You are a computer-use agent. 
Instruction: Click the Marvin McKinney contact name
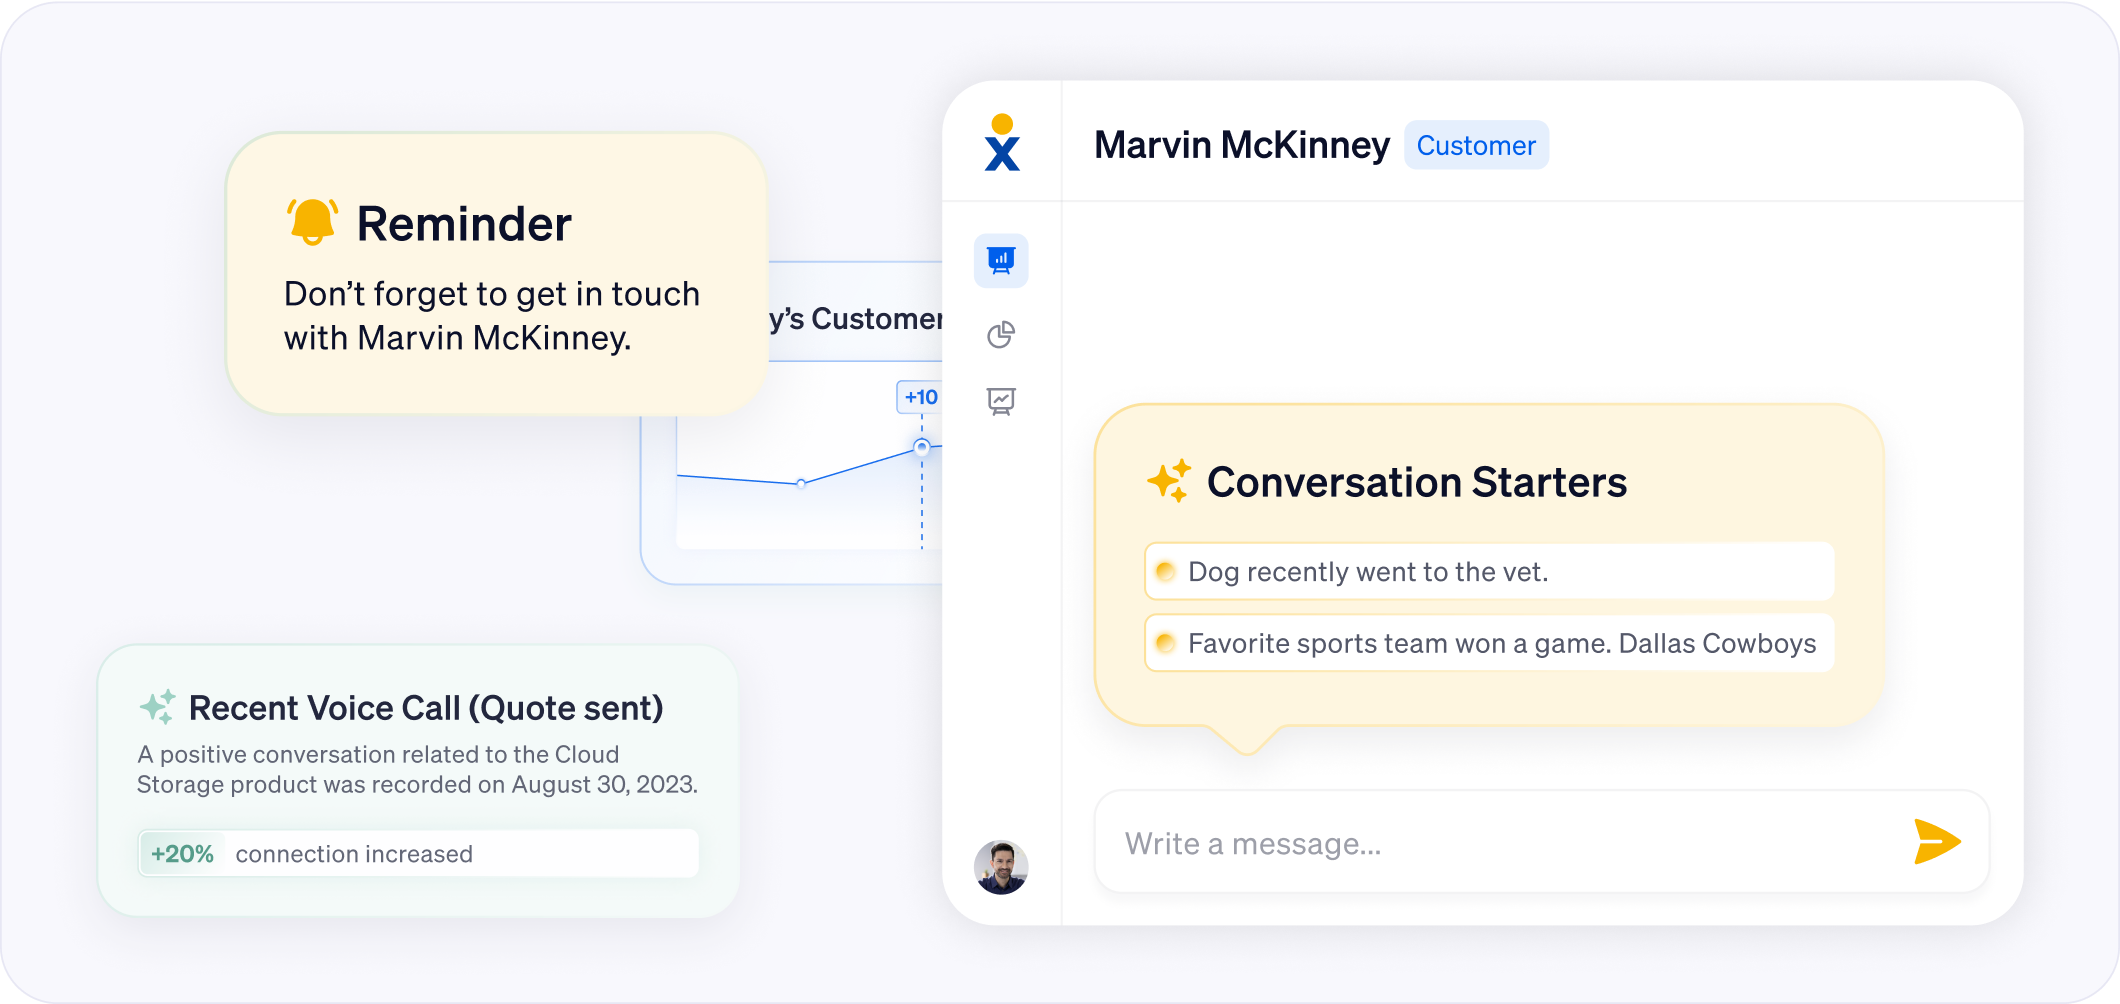click(x=1241, y=146)
